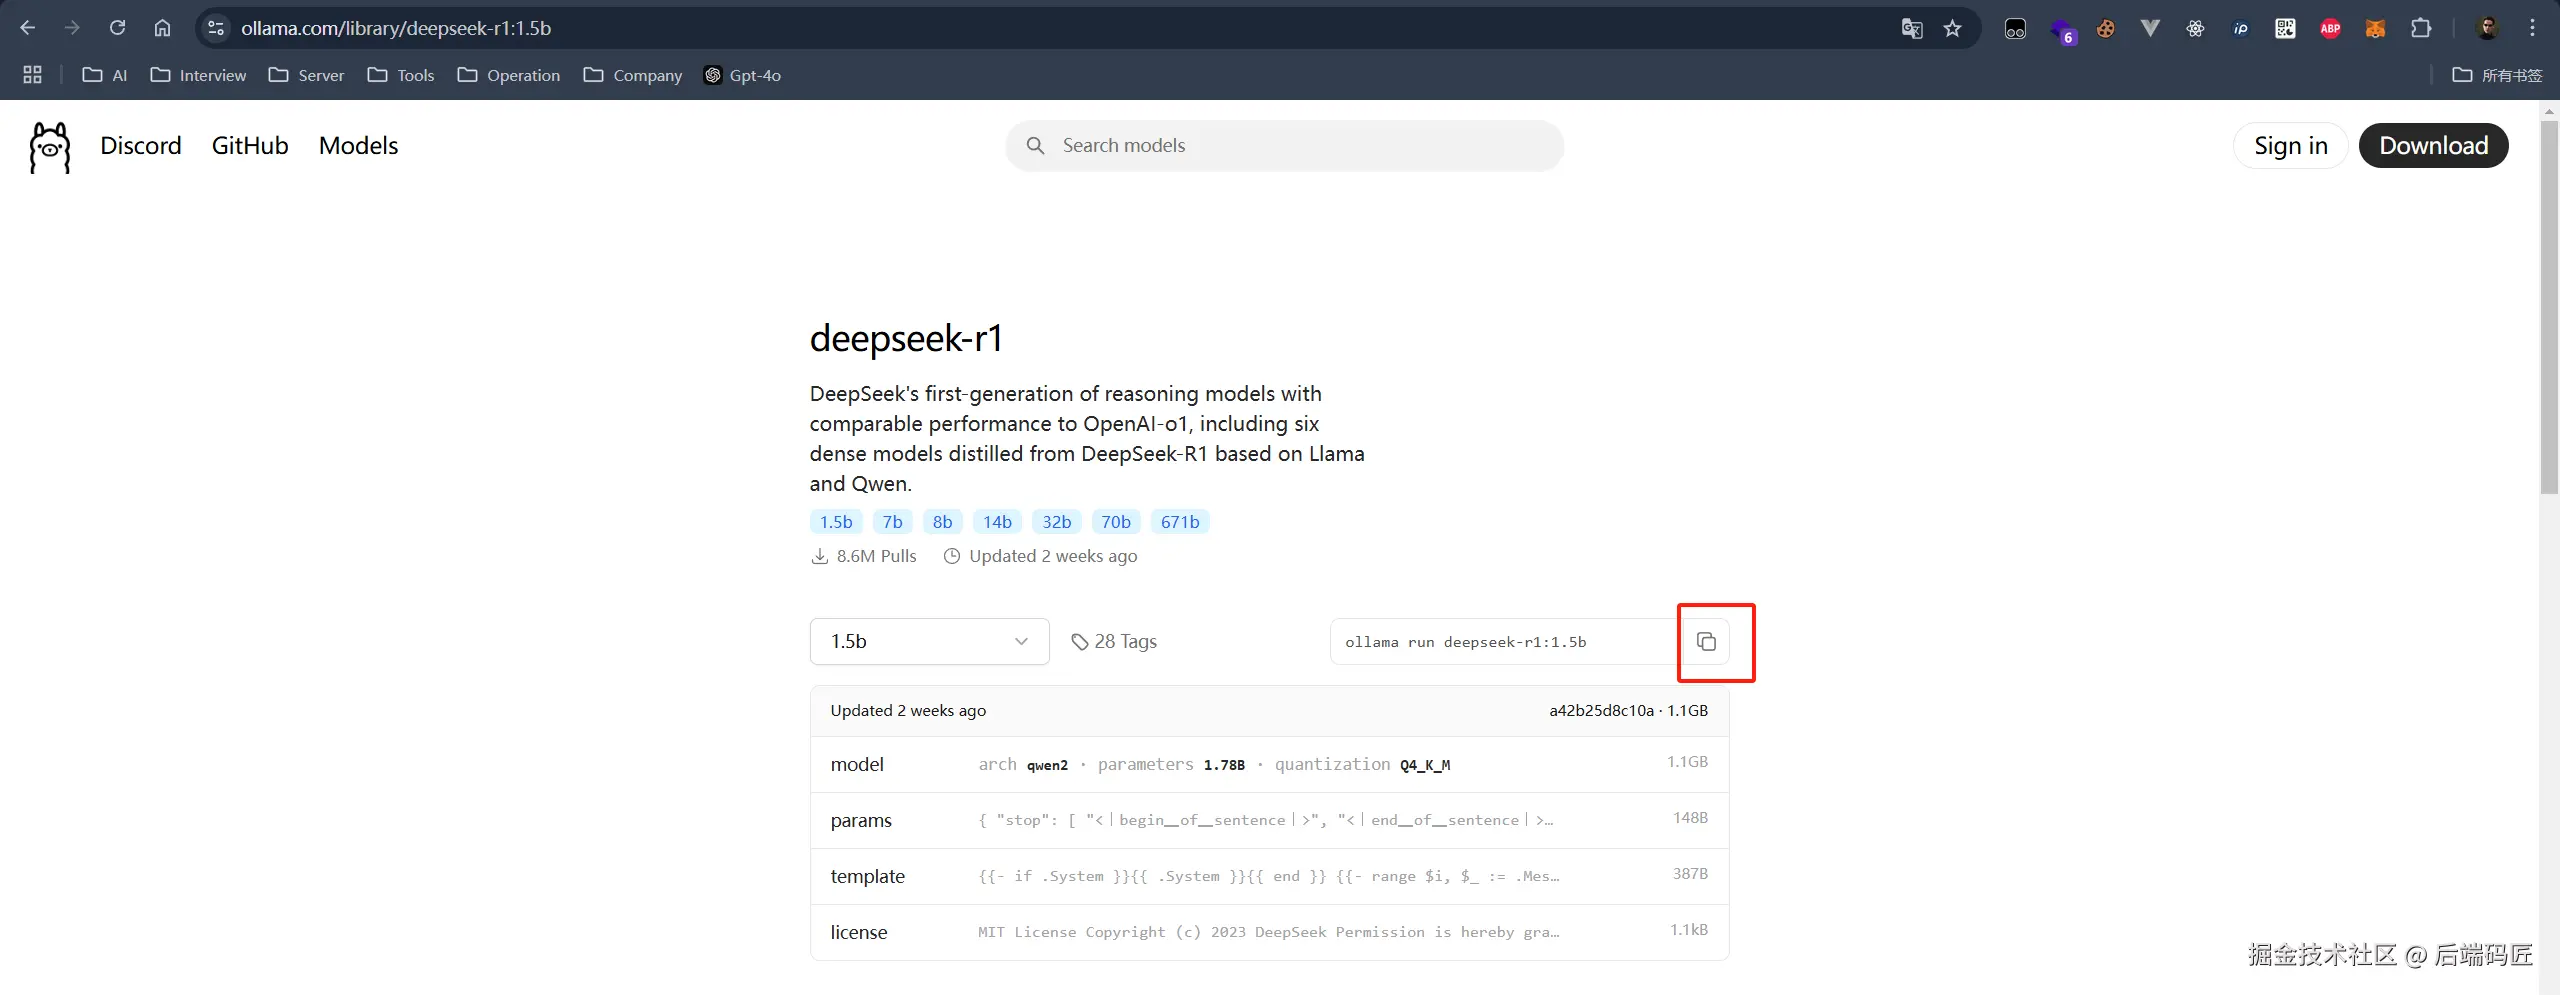Open the Extensions puzzle menu
2560x995 pixels.
point(2421,28)
